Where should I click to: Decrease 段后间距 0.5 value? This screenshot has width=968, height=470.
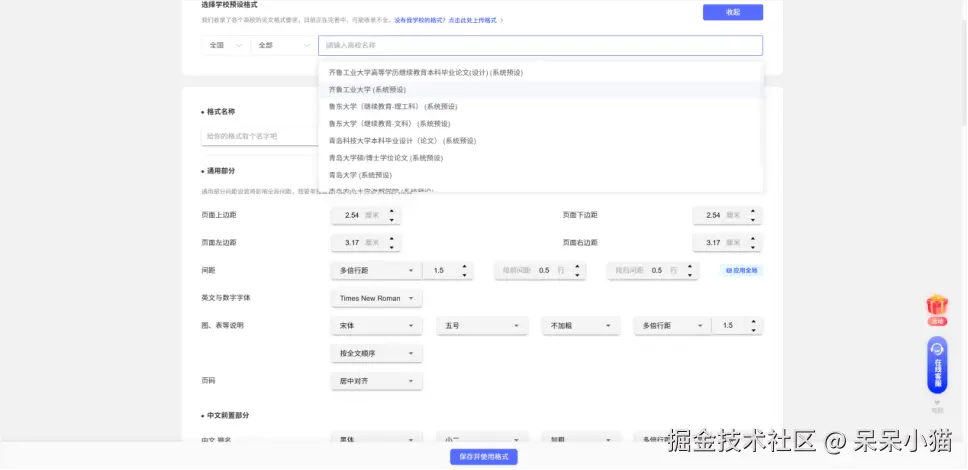point(689,275)
